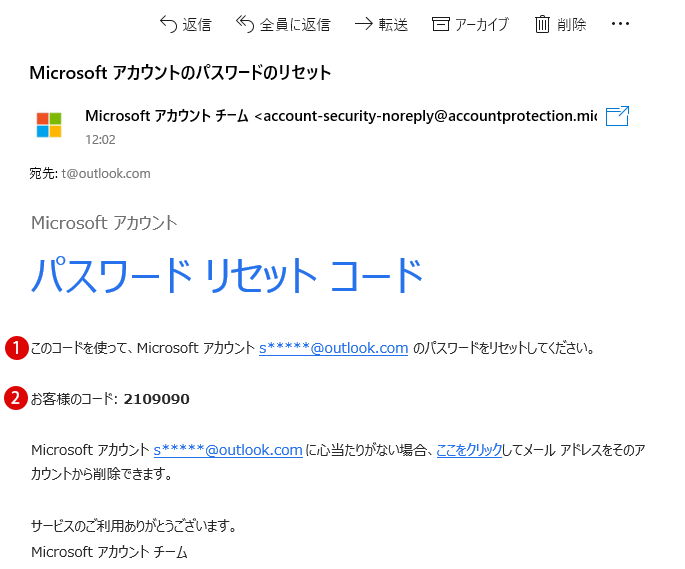
Task: Delete the email with the trash icon
Action: [x=542, y=24]
